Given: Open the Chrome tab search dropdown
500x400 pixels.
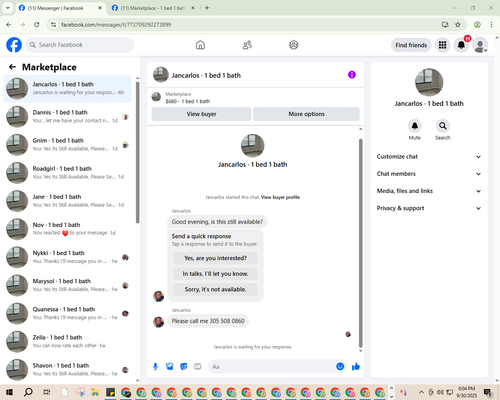Looking at the screenshot, I should point(7,8).
